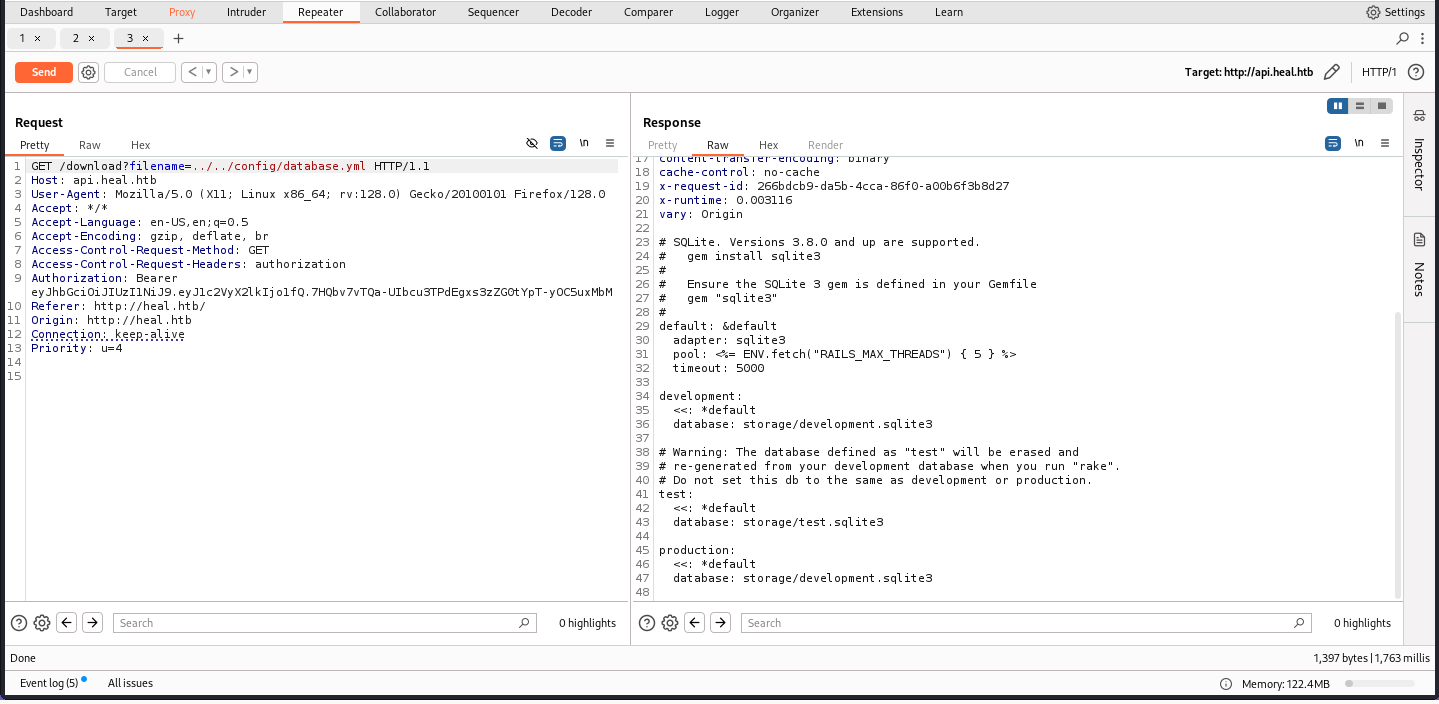Viewport: 1439px width, 704px height.
Task: Open back history dropdown arrow
Action: tap(208, 72)
